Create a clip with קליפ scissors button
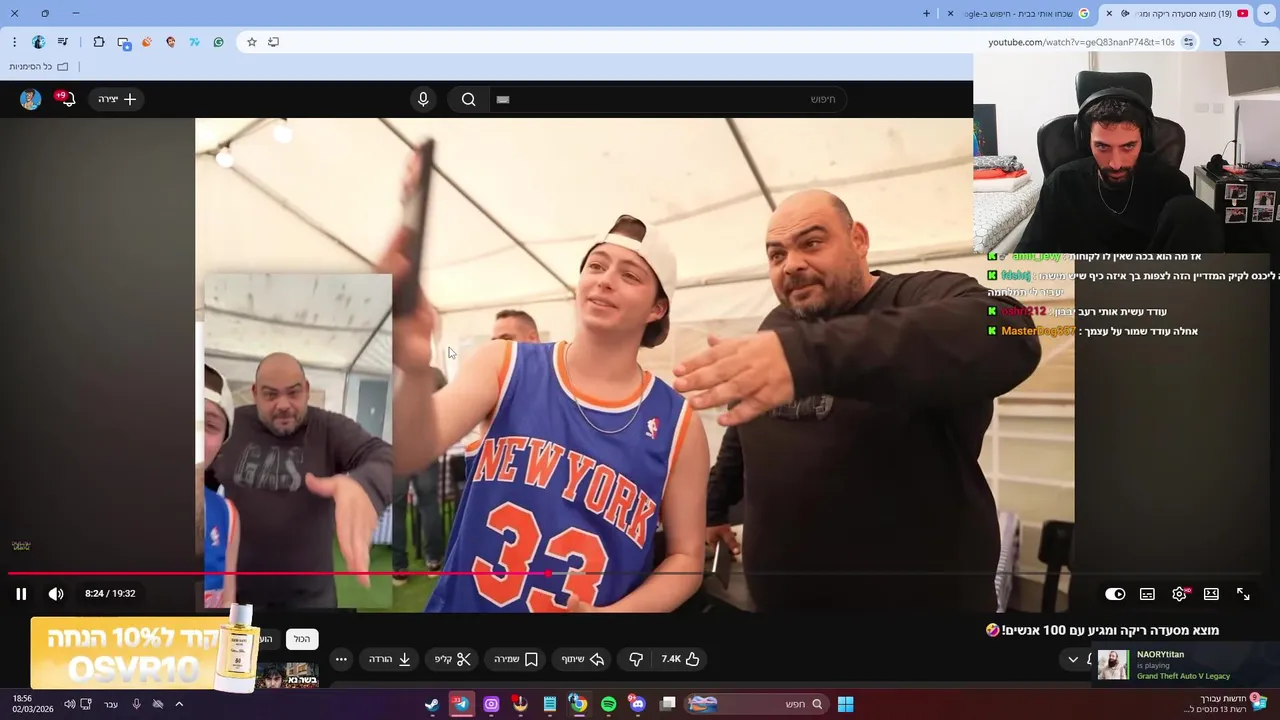 tap(452, 659)
